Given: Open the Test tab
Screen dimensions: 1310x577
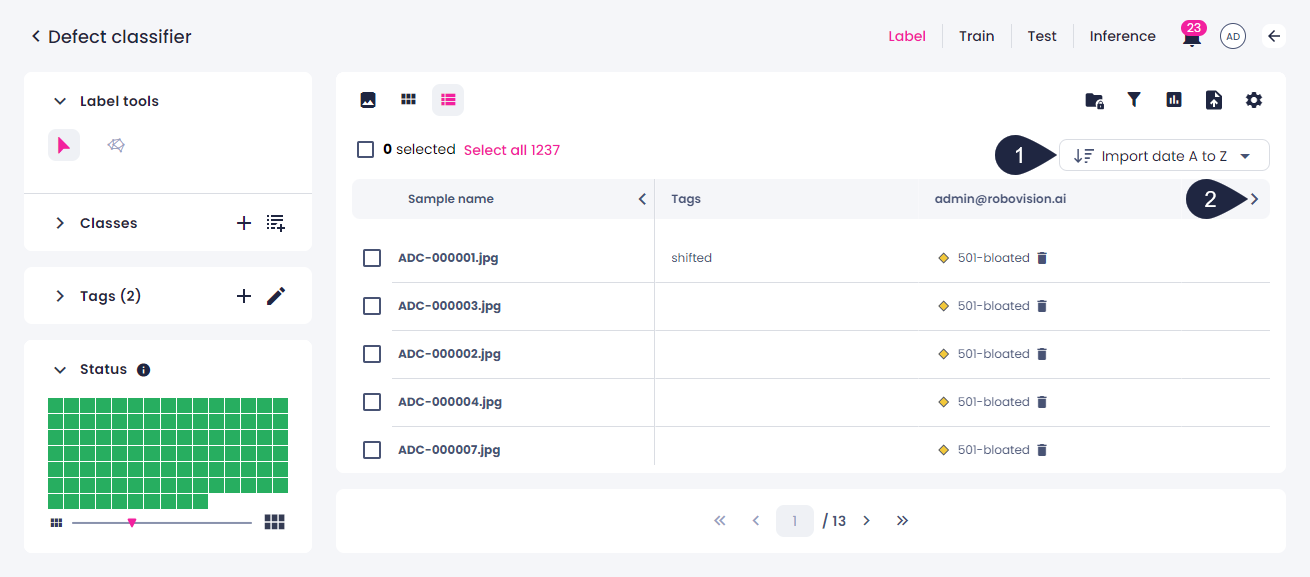Looking at the screenshot, I should [x=1042, y=36].
